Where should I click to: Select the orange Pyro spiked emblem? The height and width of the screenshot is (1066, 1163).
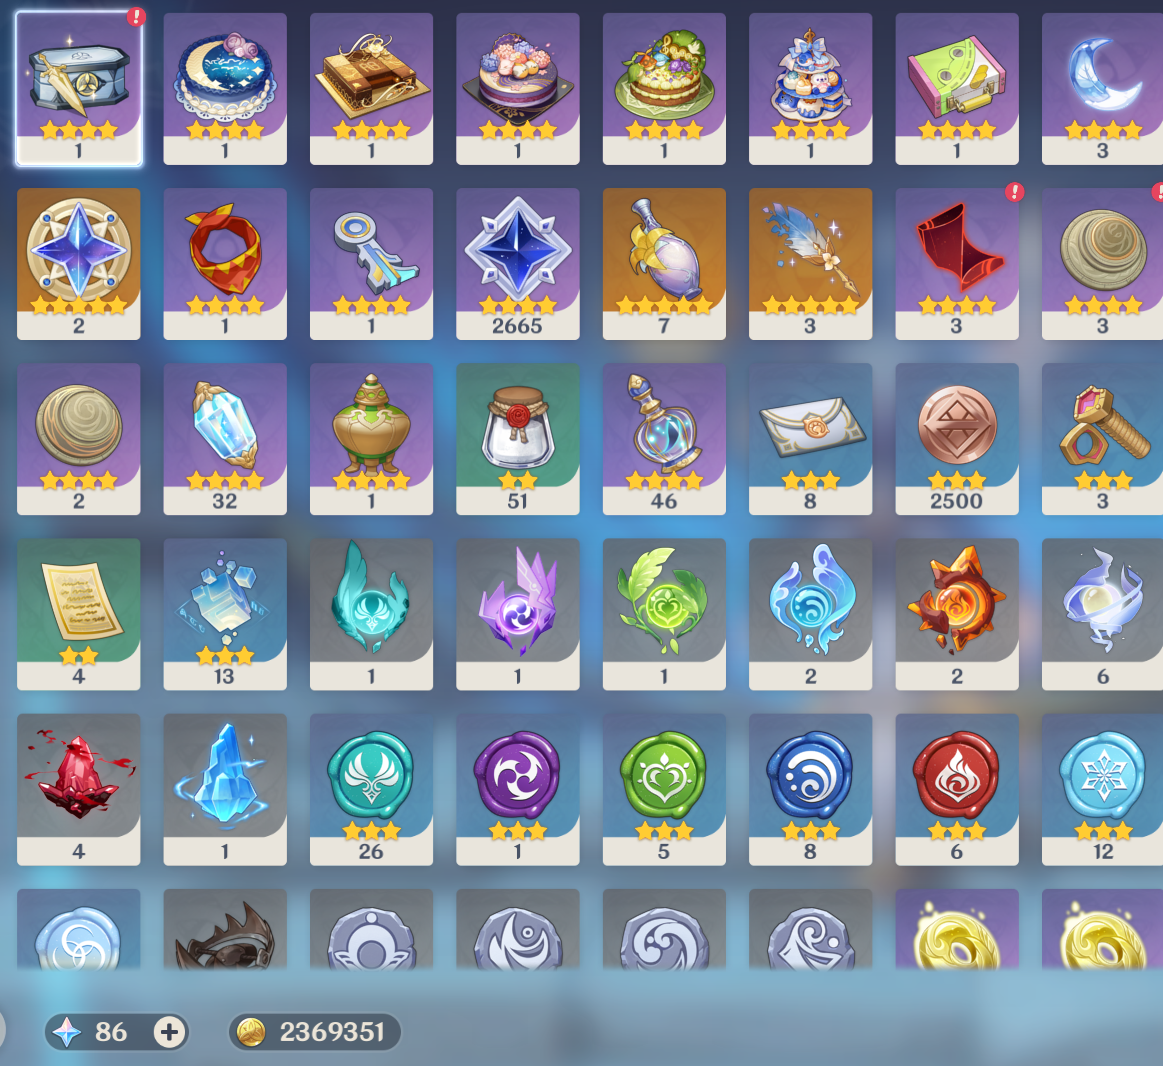click(957, 614)
